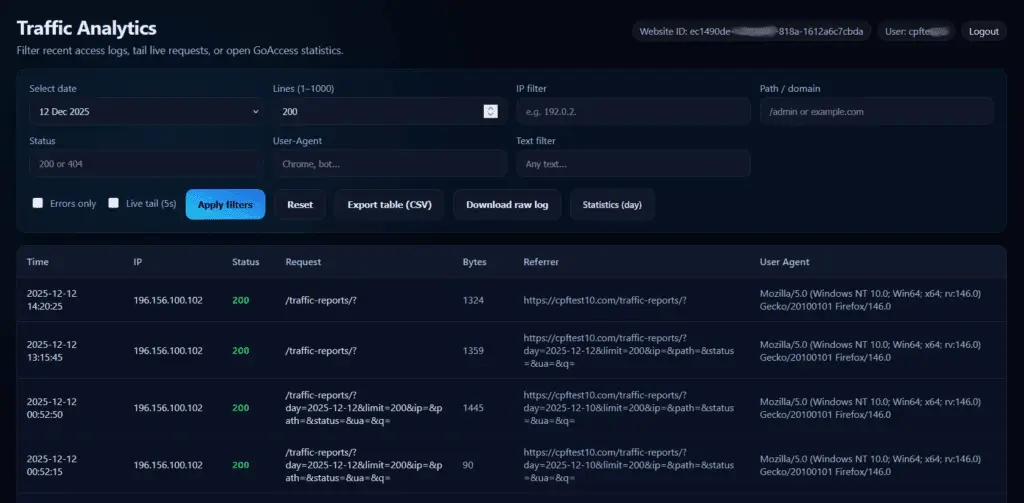Log out using the Logout button
The image size is (1024, 503).
[x=984, y=31]
